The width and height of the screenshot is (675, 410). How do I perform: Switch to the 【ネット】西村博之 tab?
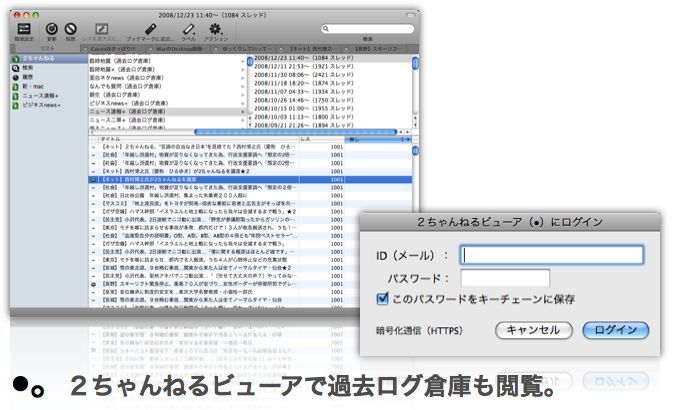[311, 49]
